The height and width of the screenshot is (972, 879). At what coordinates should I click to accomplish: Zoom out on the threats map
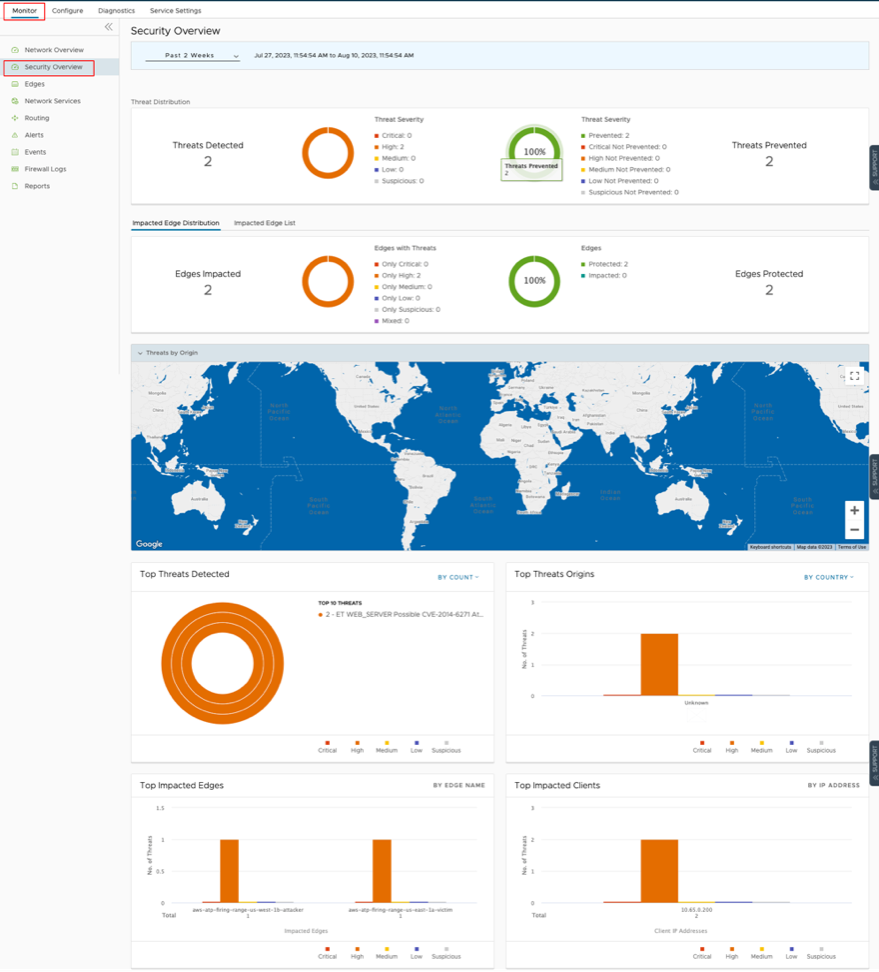[854, 530]
